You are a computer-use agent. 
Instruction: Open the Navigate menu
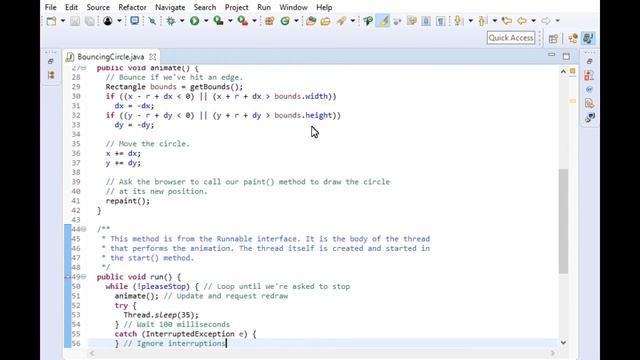[170, 7]
